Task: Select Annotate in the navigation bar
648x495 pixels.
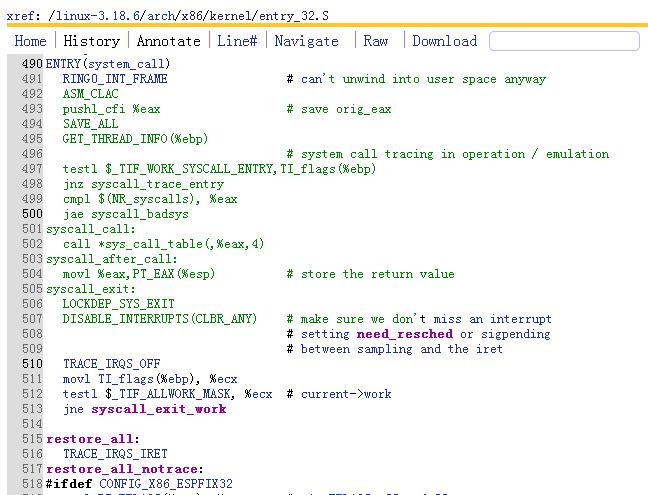Action: 168,41
